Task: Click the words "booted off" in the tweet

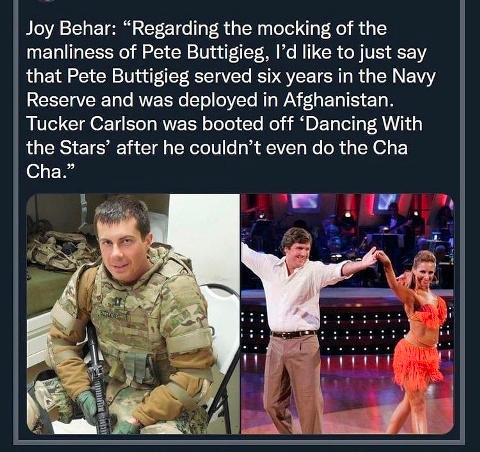Action: 248,124
